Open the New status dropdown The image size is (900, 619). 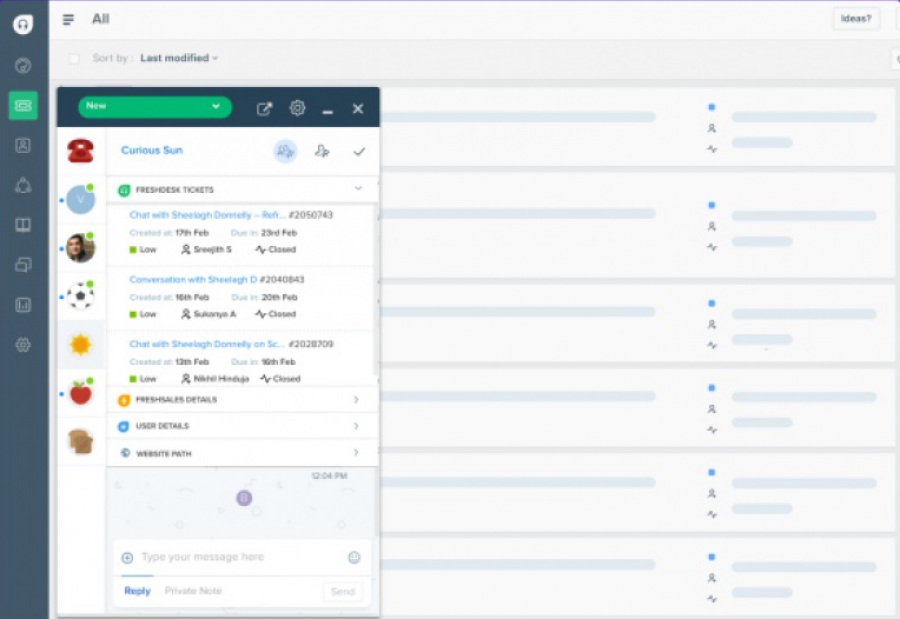[x=154, y=107]
